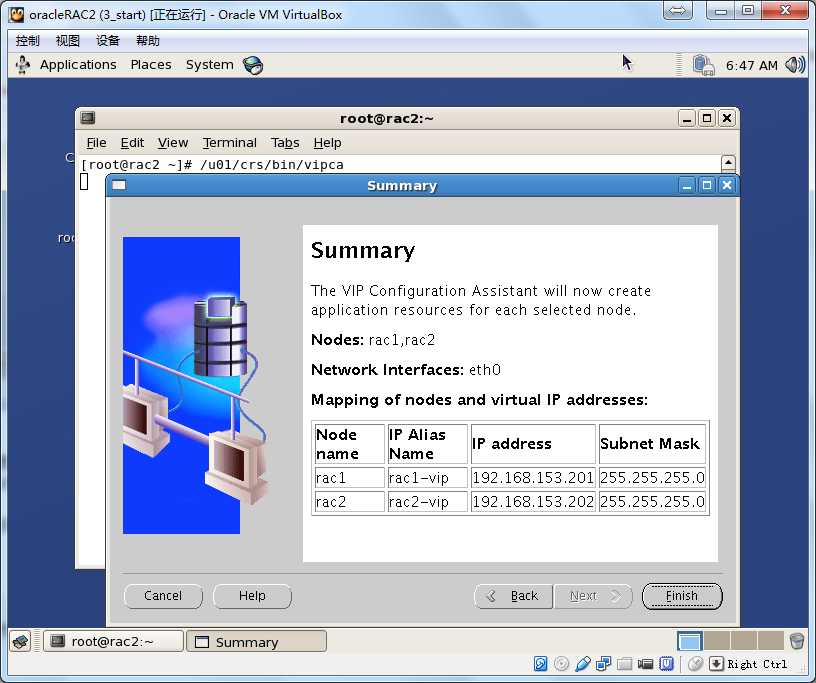Image resolution: width=816 pixels, height=683 pixels.
Task: Click rac1 node name cell
Action: pyautogui.click(x=349, y=477)
